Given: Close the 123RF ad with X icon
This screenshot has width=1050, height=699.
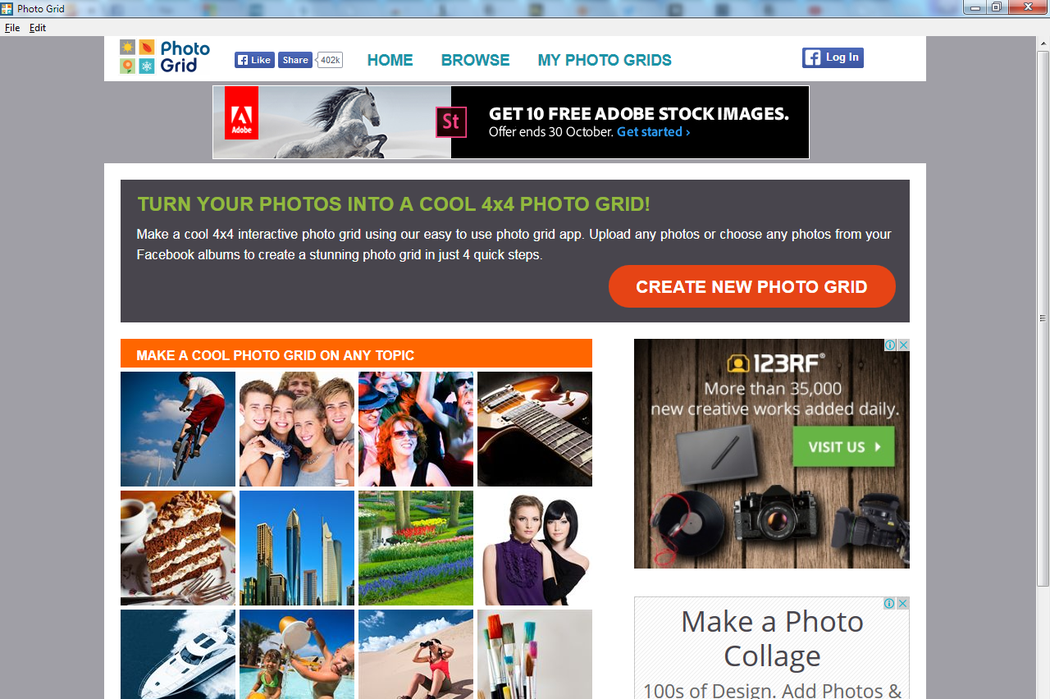Looking at the screenshot, I should pyautogui.click(x=903, y=345).
